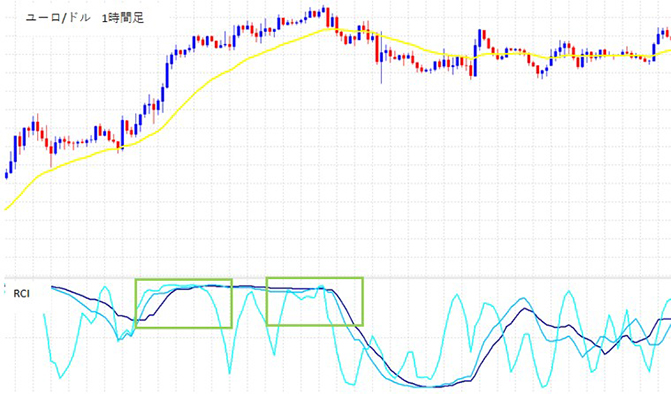The width and height of the screenshot is (671, 394).
Task: Click the yellow moving average line start
Action: [x=6, y=209]
